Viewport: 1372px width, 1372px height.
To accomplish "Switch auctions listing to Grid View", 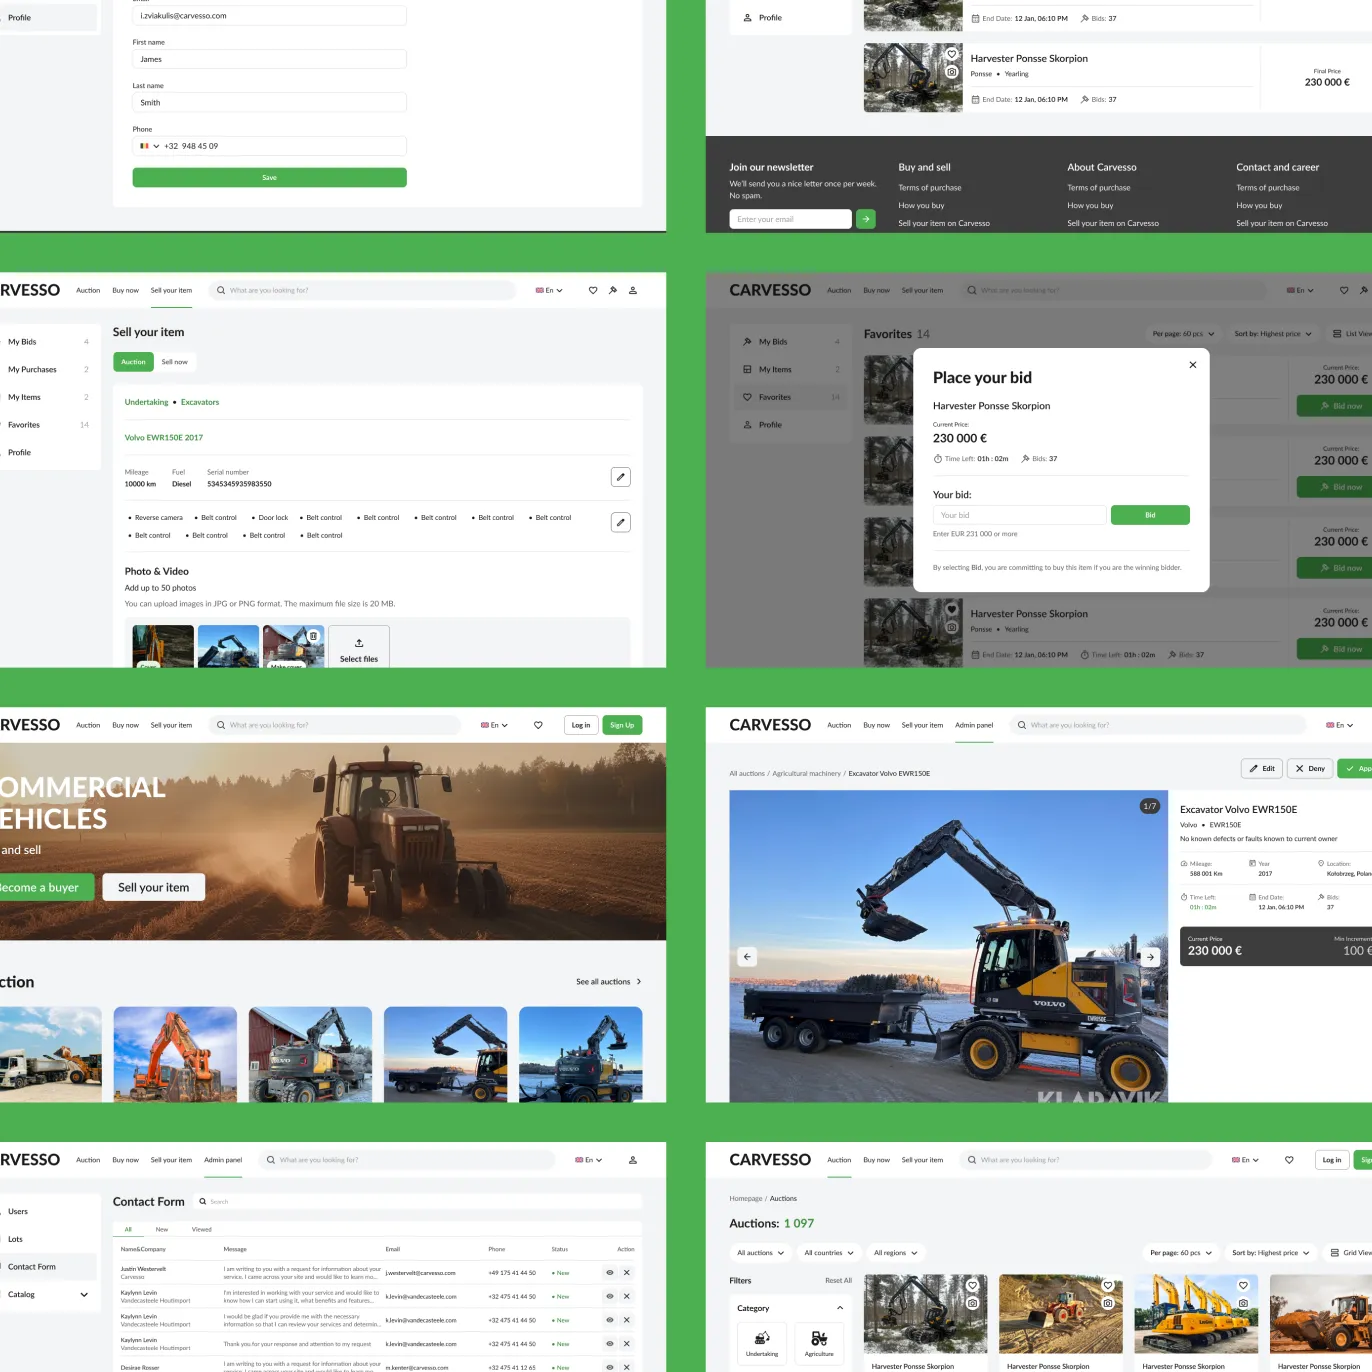I will pos(1350,1253).
